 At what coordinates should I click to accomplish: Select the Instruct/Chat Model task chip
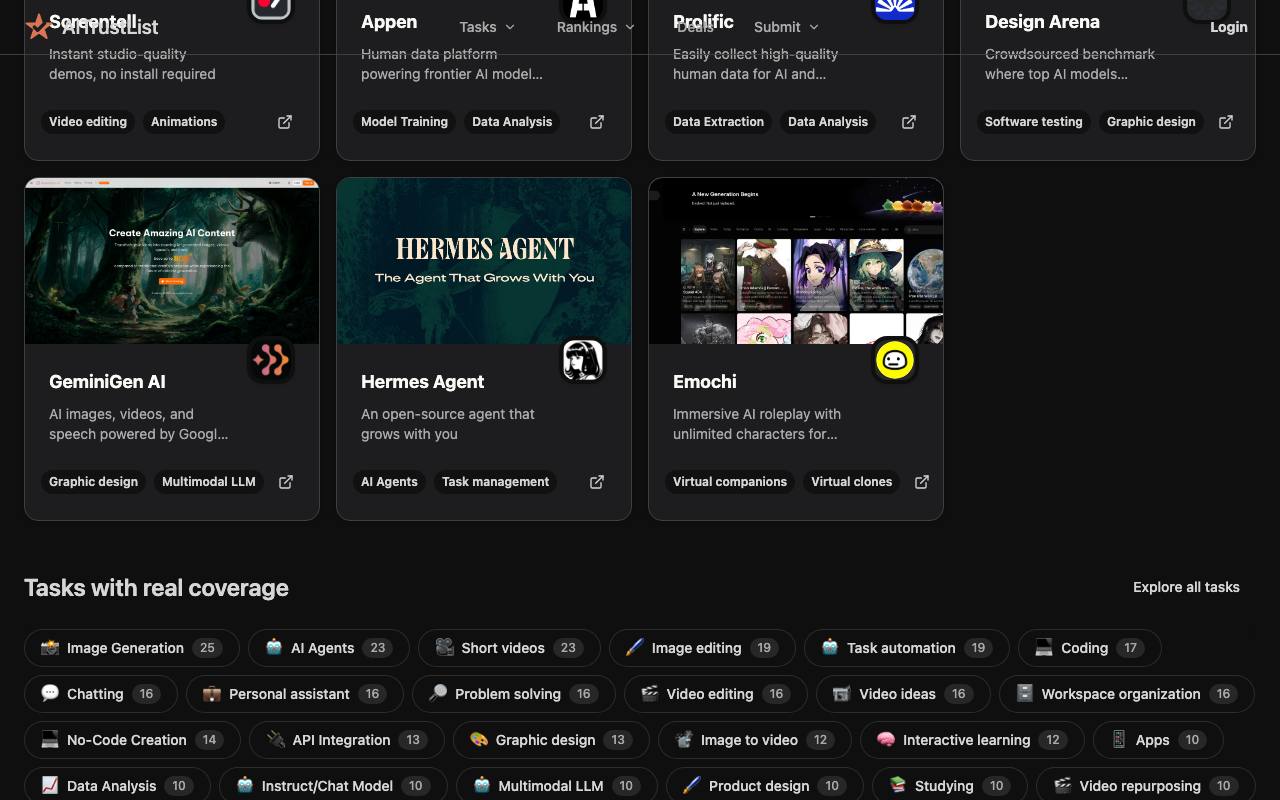coord(333,786)
